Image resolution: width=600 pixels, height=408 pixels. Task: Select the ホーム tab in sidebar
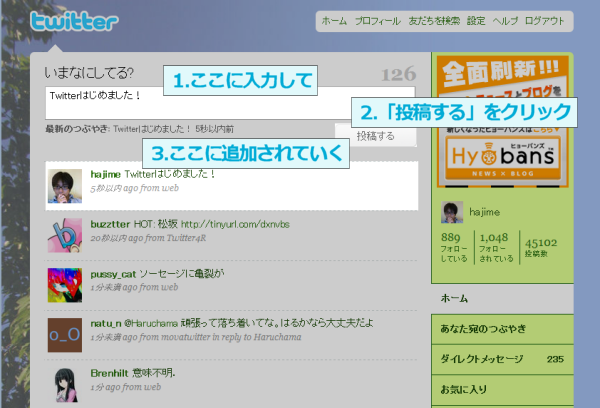click(502, 299)
